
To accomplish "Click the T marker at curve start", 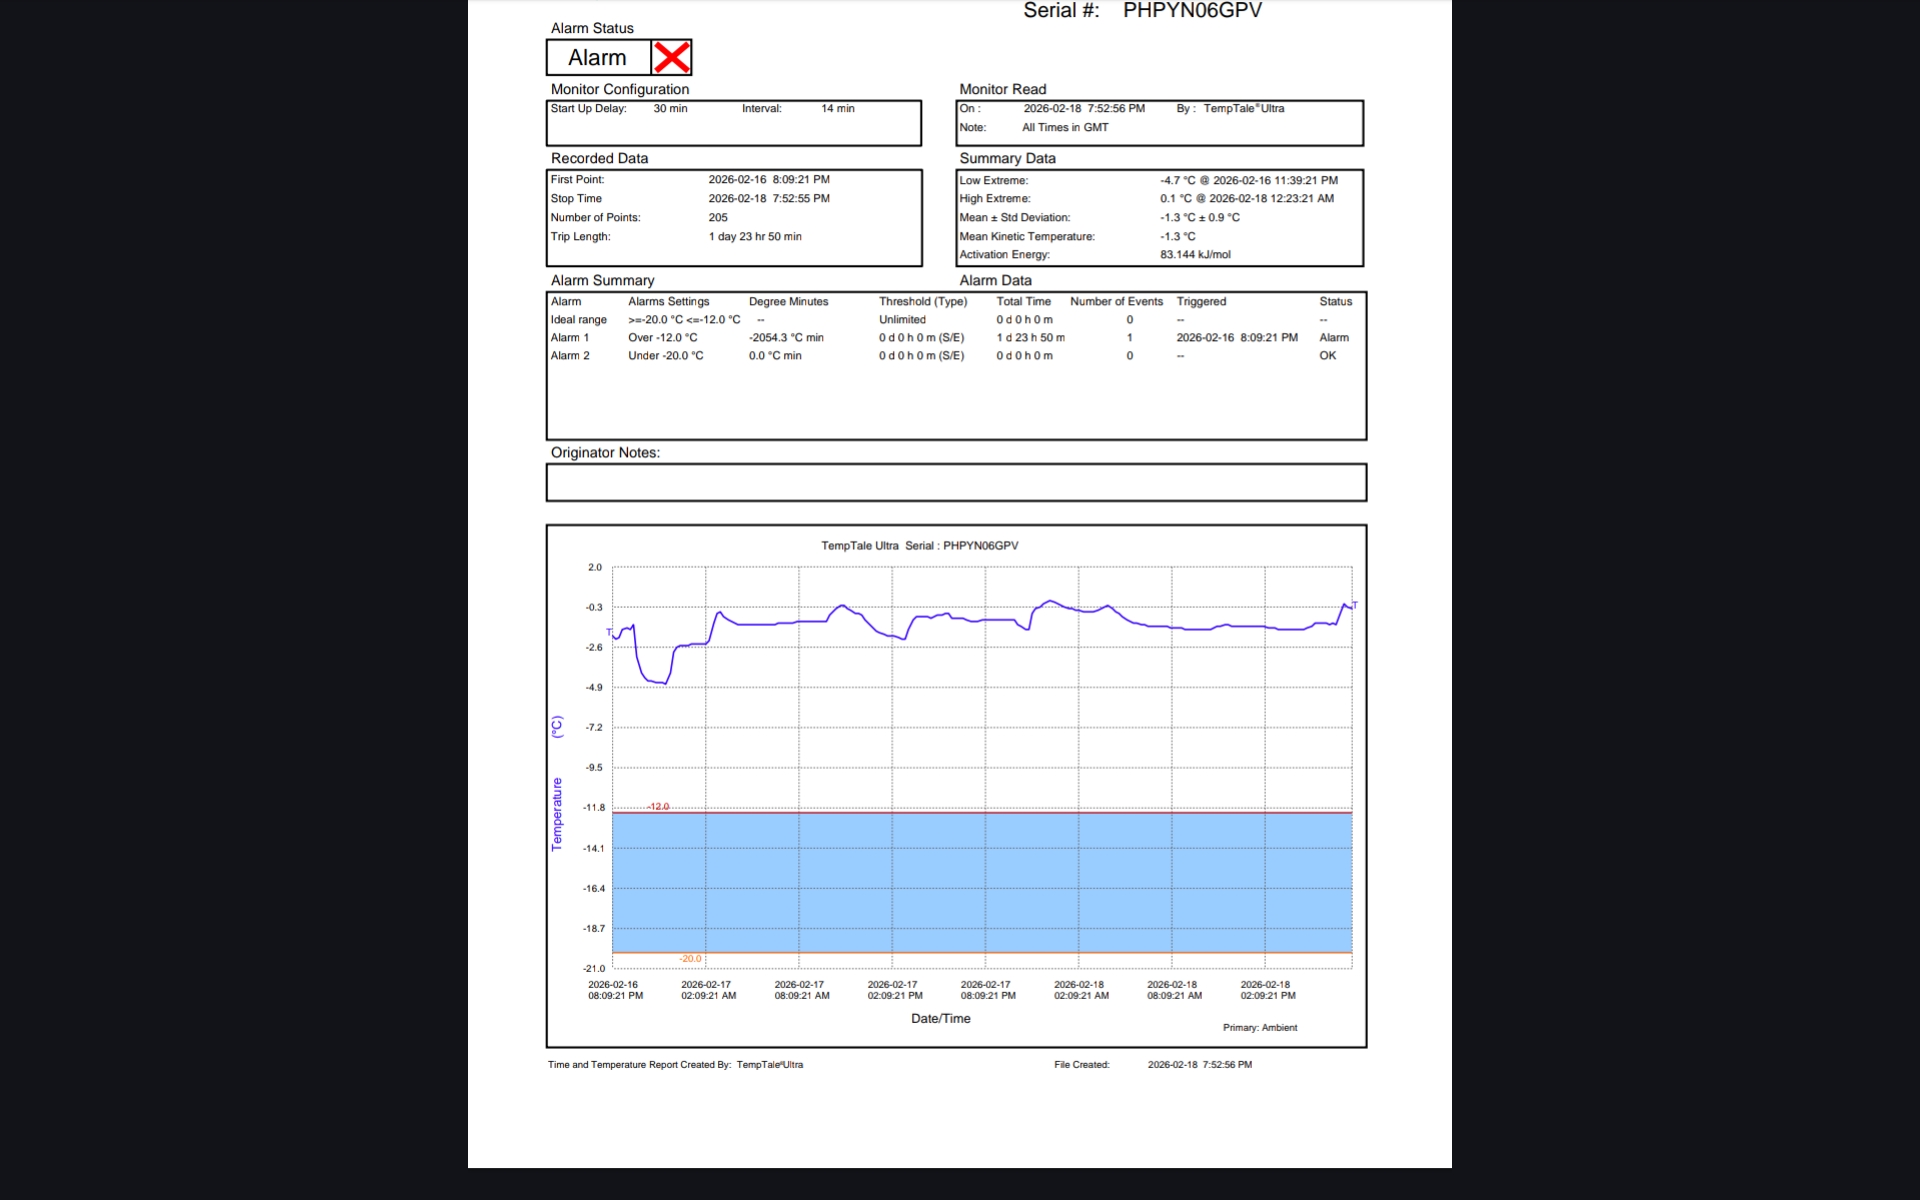I will tap(609, 632).
